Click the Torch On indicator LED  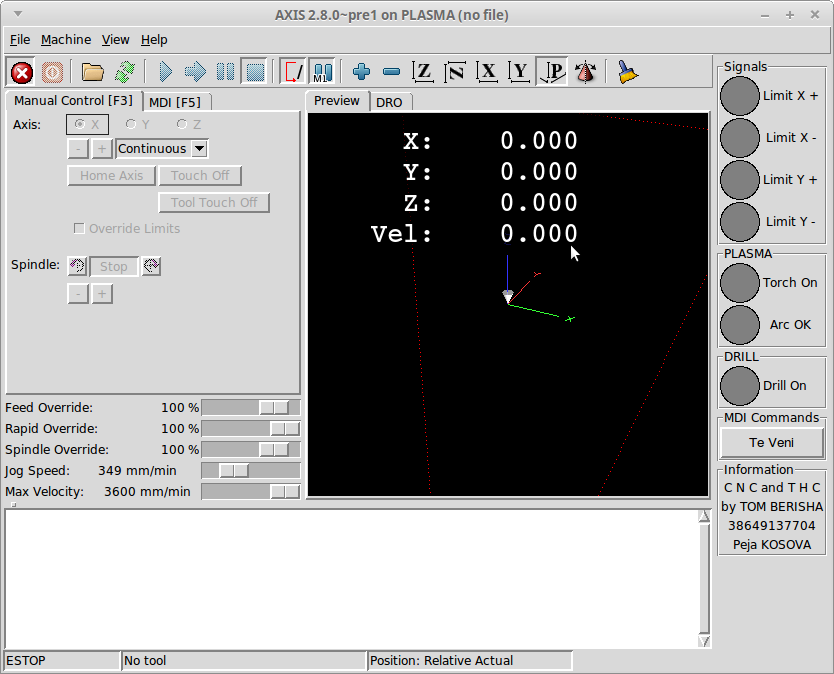pyautogui.click(x=739, y=282)
